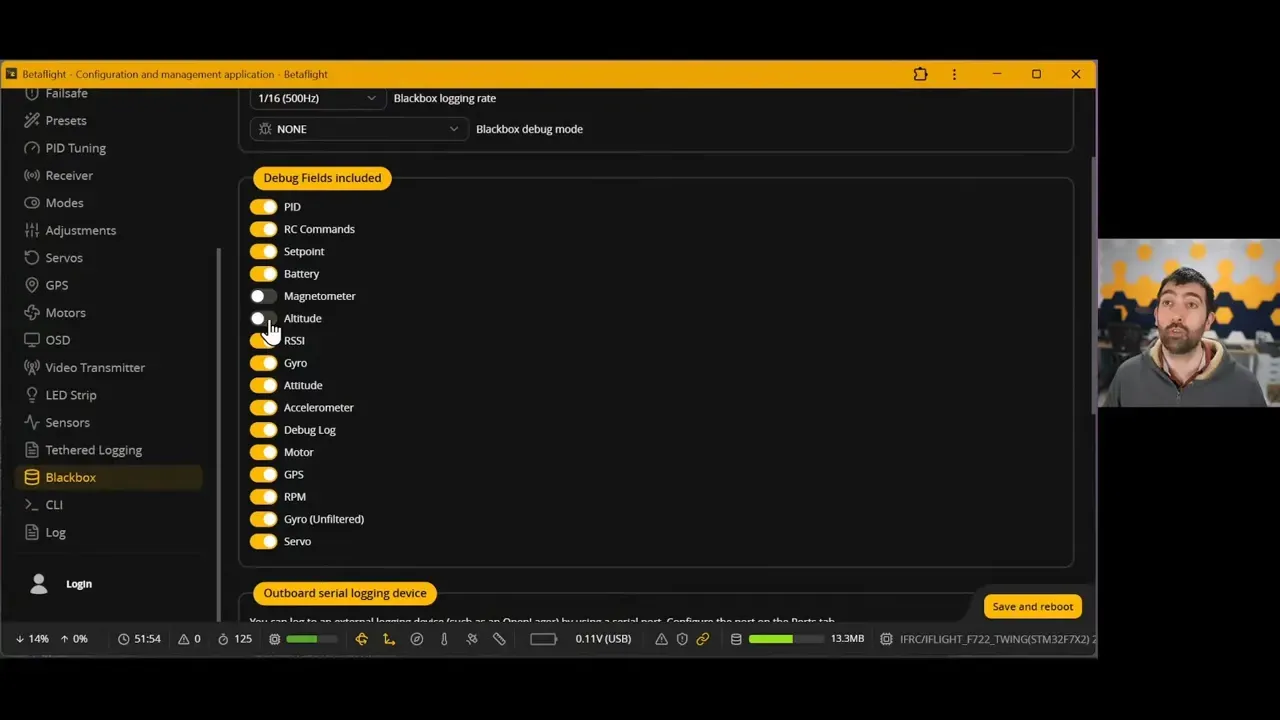
Task: Click the stopwatch icon beside 125
Action: 223,639
